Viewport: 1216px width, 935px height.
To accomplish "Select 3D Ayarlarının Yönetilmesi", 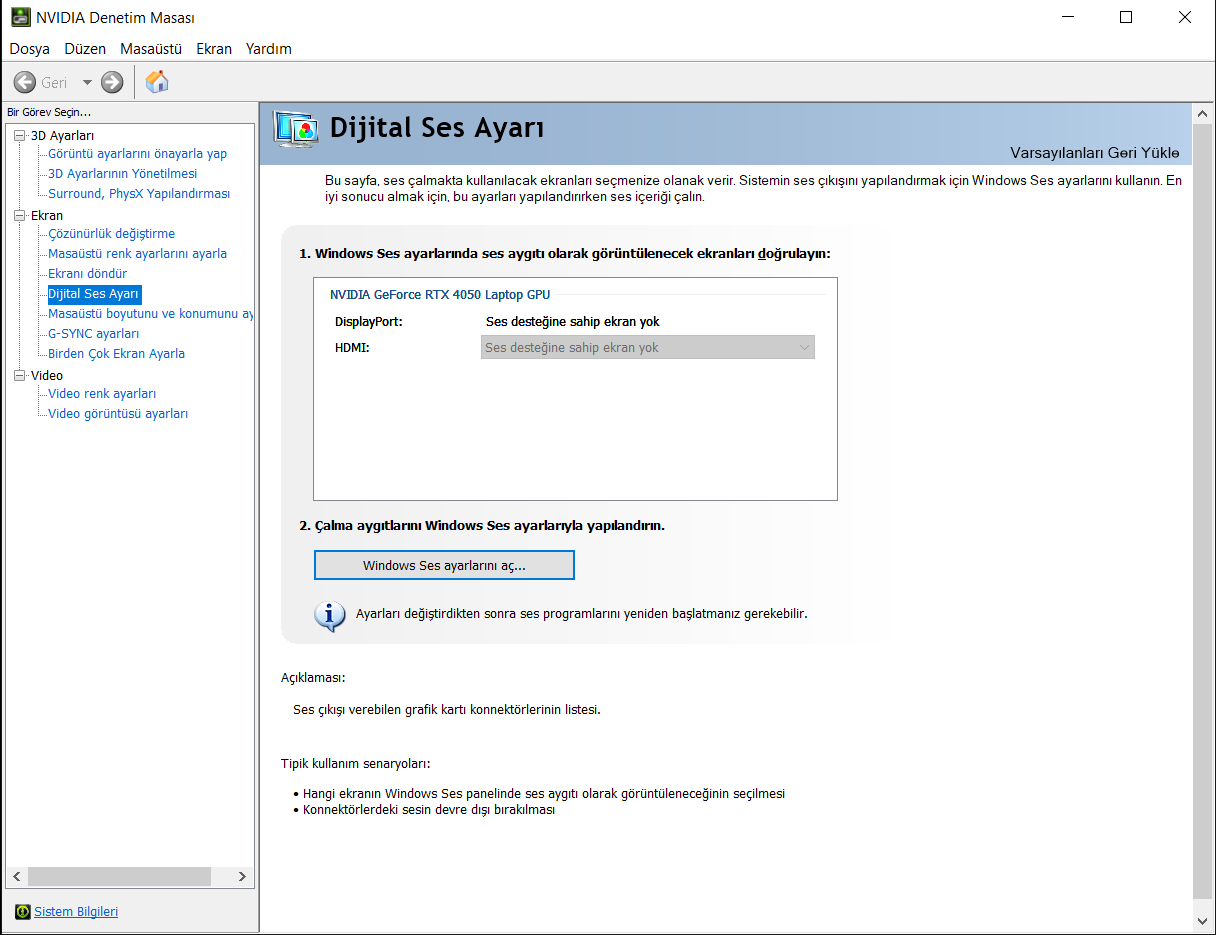I will [x=122, y=173].
